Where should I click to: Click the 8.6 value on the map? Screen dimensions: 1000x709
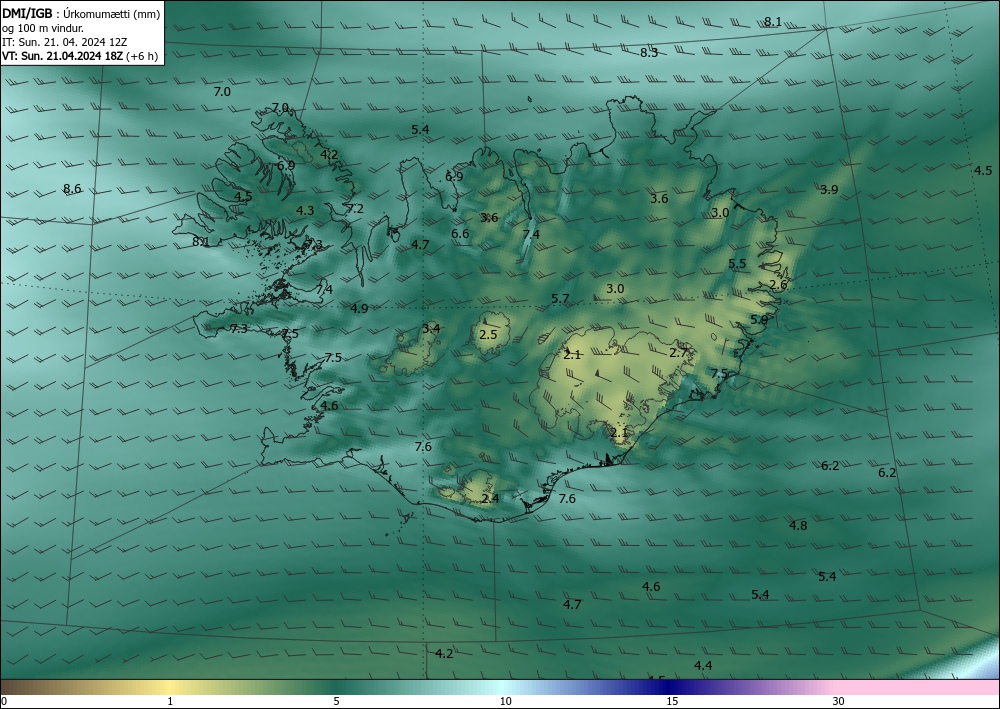72,189
